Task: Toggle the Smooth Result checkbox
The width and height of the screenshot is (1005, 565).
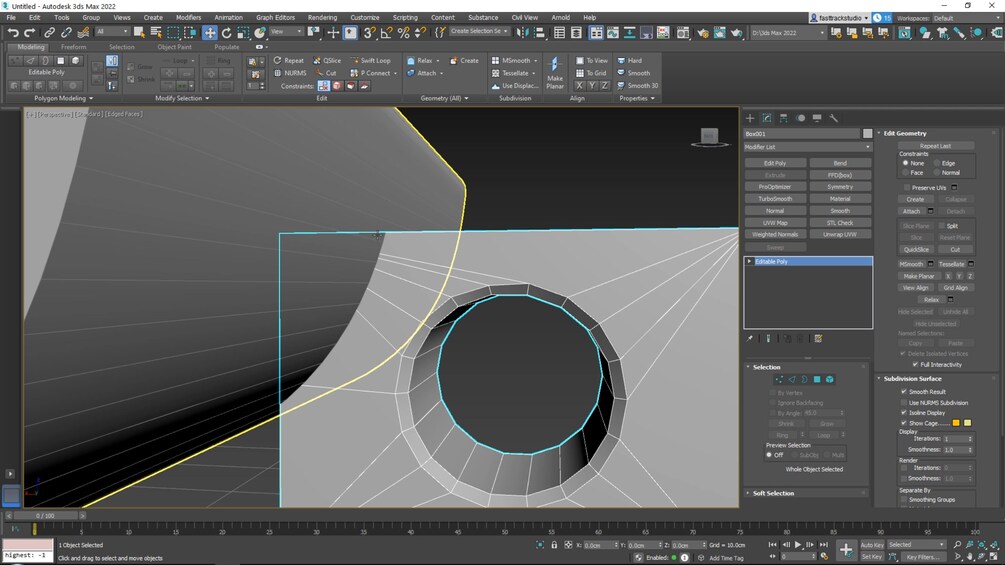Action: 904,392
